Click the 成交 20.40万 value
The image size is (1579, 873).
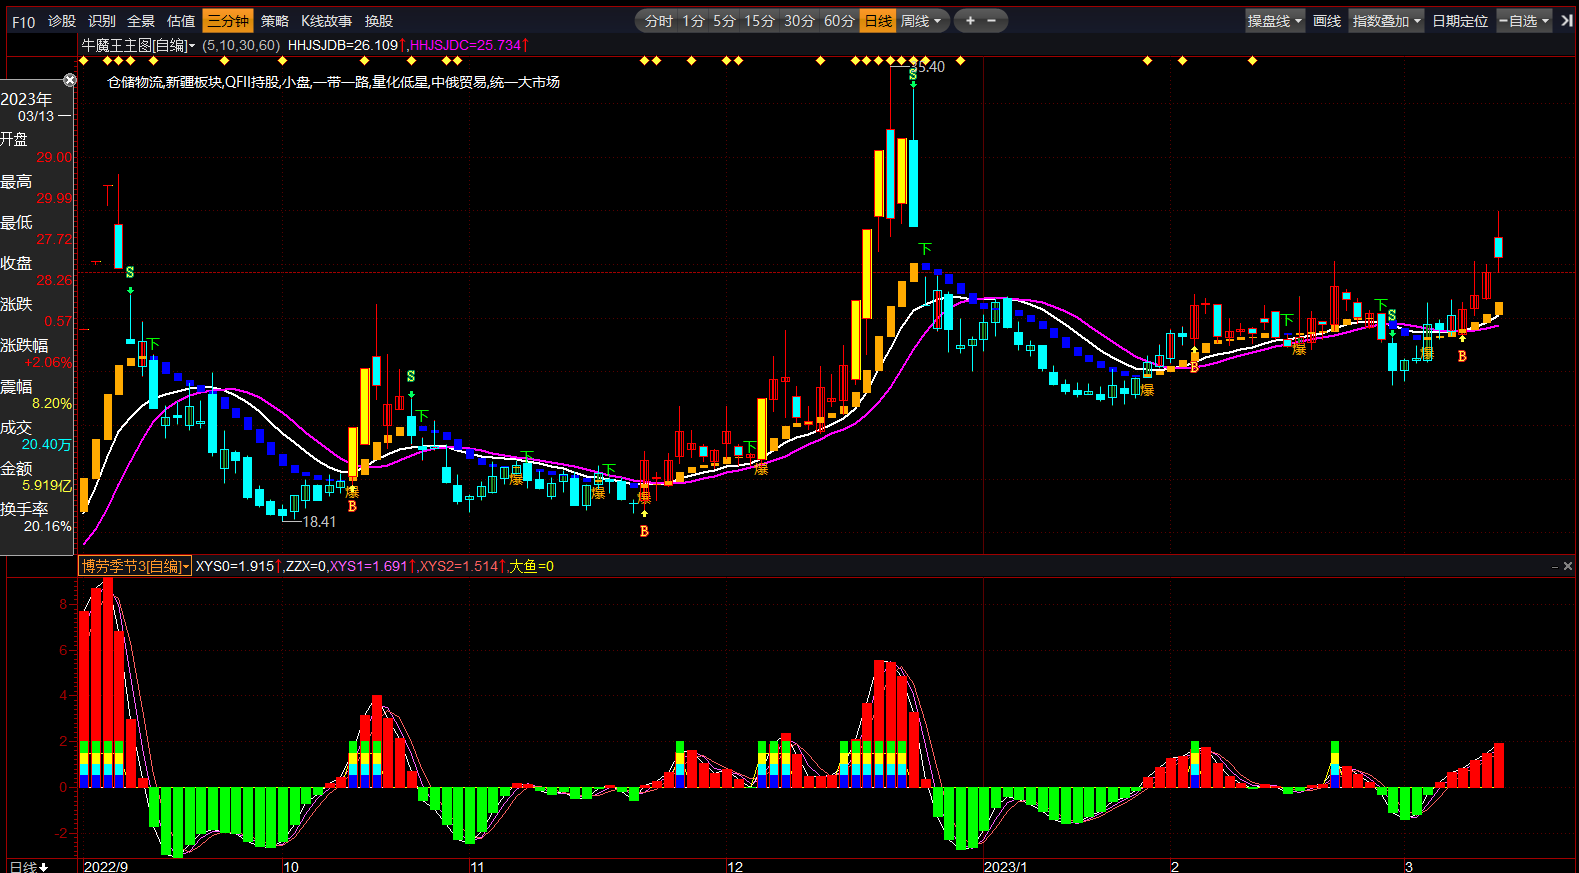47,444
